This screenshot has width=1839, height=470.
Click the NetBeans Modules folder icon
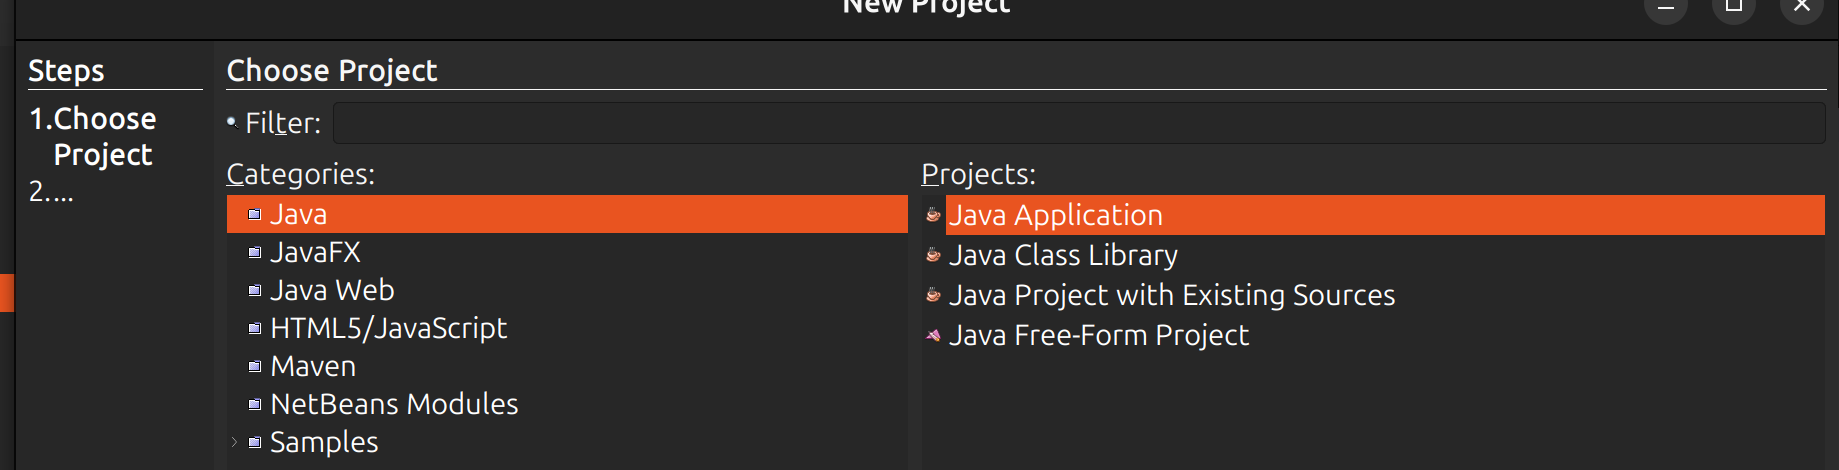[x=254, y=404]
